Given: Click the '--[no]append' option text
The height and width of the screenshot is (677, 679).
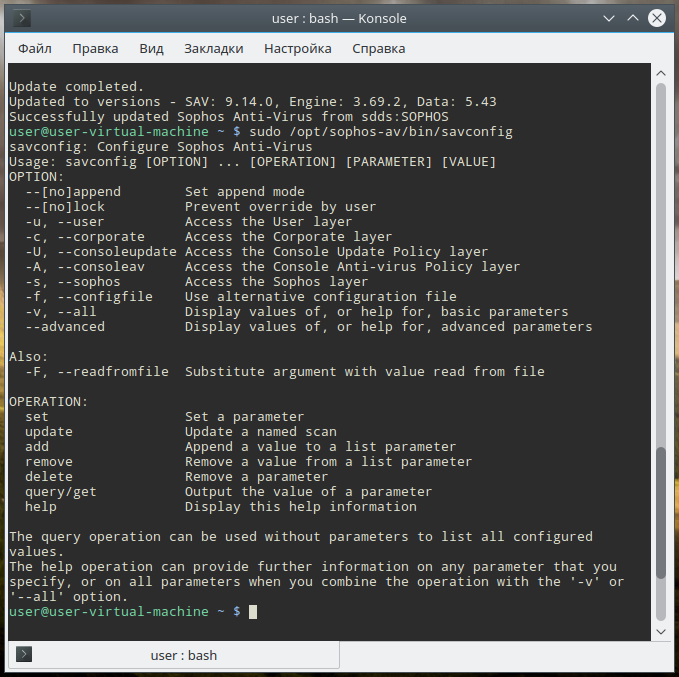Looking at the screenshot, I should [x=73, y=192].
